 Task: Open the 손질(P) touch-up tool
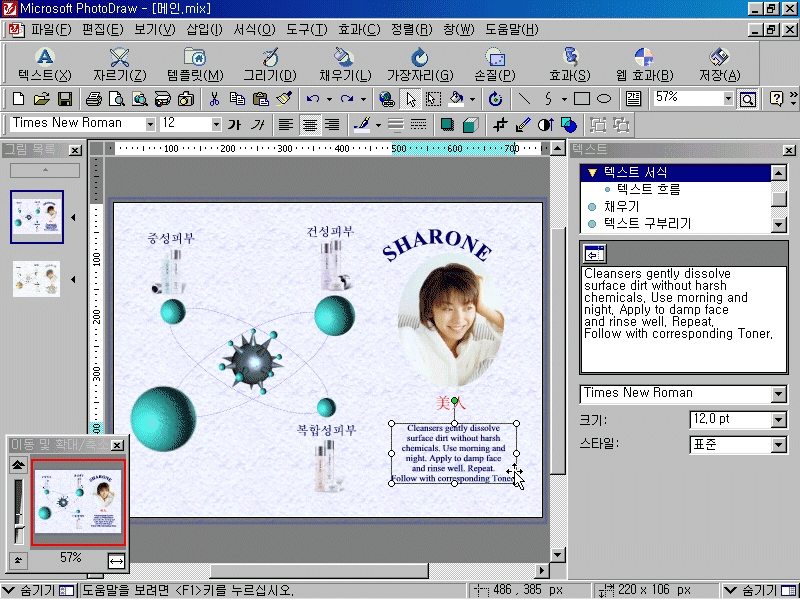click(494, 65)
